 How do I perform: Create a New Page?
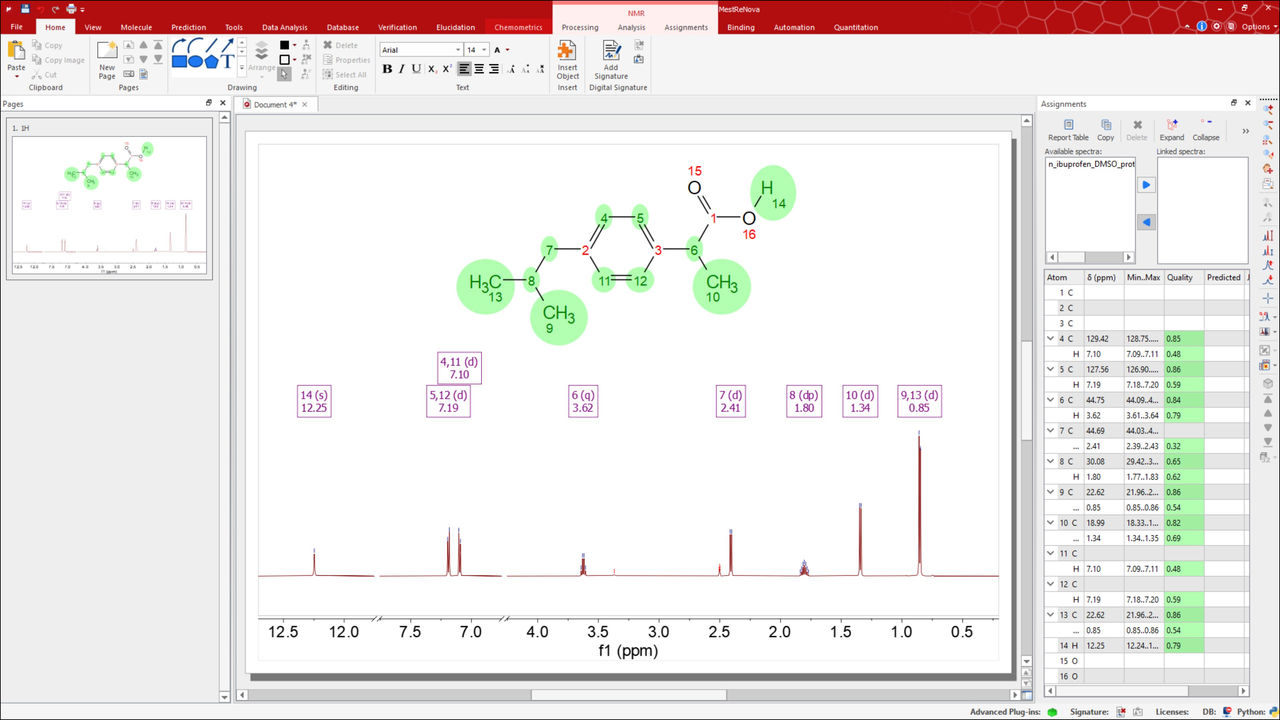(x=107, y=59)
